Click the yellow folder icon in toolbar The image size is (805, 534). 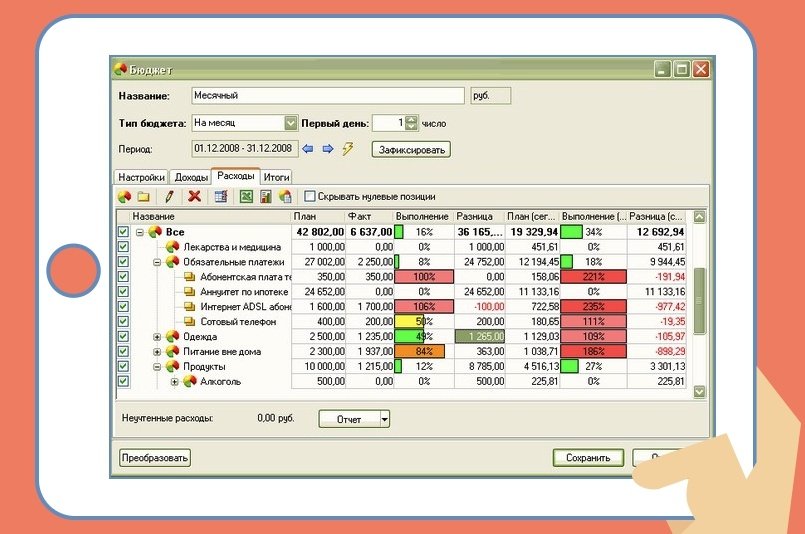pyautogui.click(x=143, y=197)
